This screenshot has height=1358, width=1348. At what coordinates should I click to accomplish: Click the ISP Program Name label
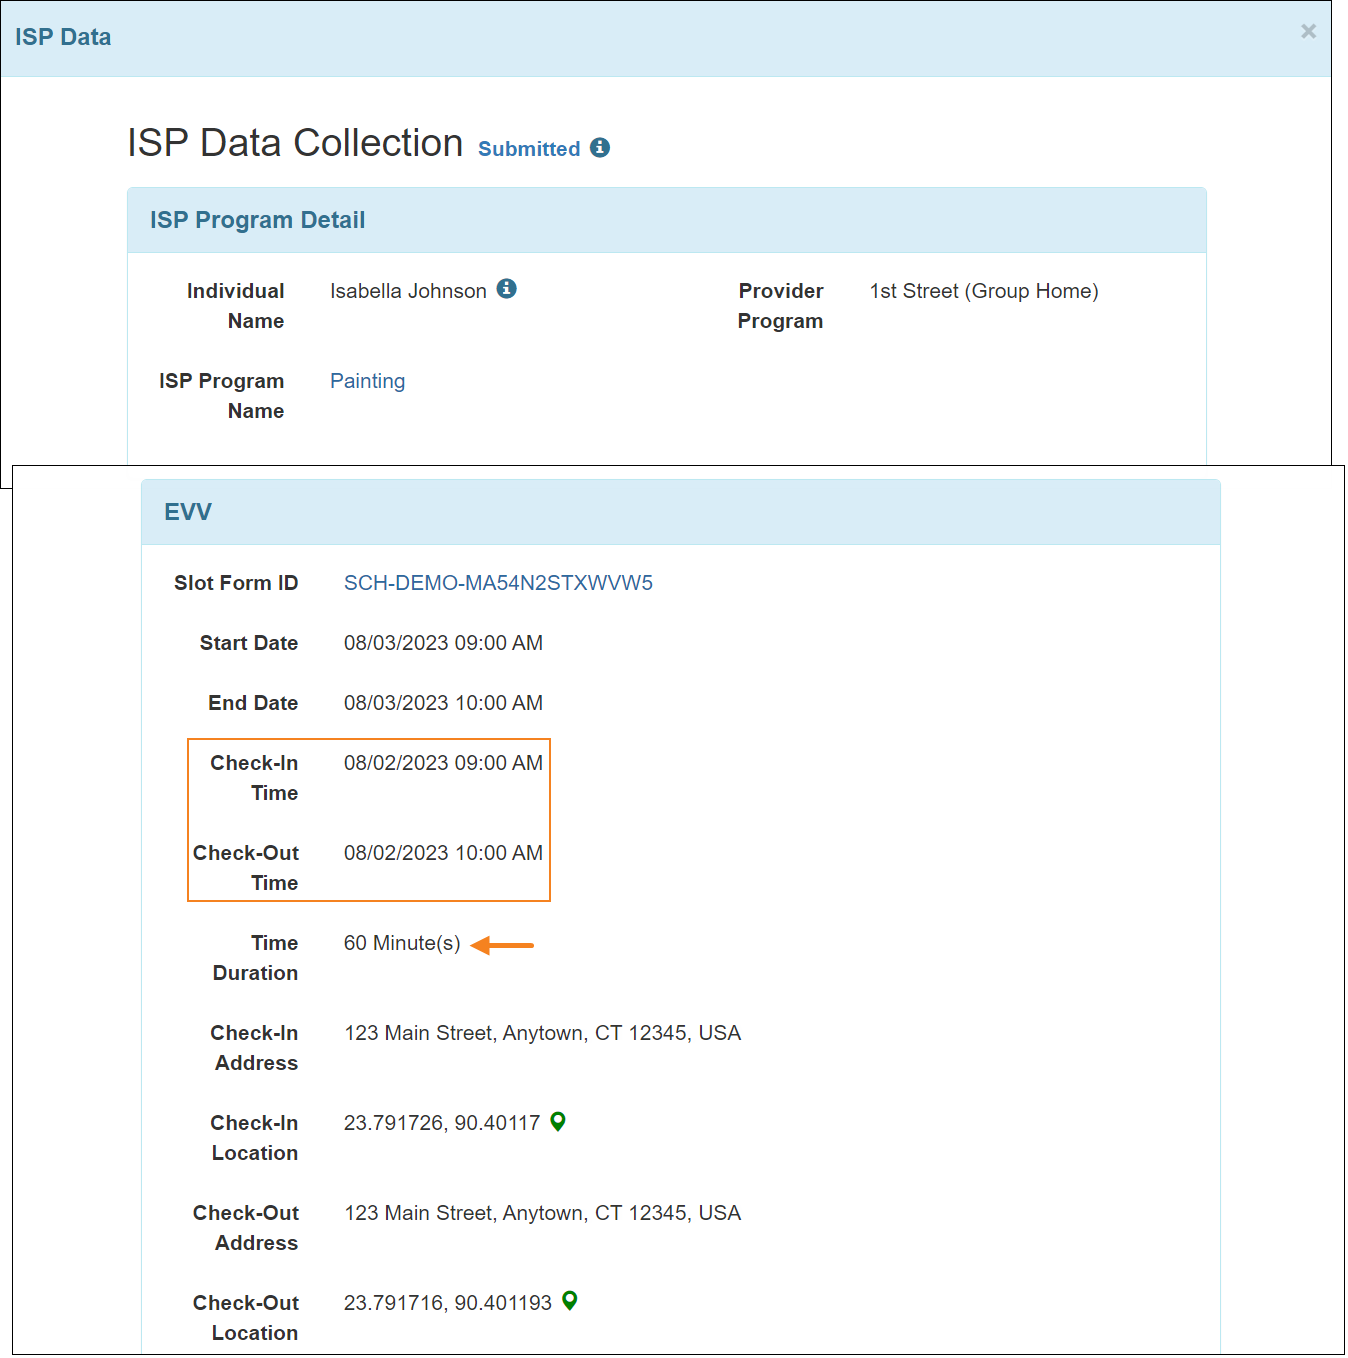coord(221,396)
